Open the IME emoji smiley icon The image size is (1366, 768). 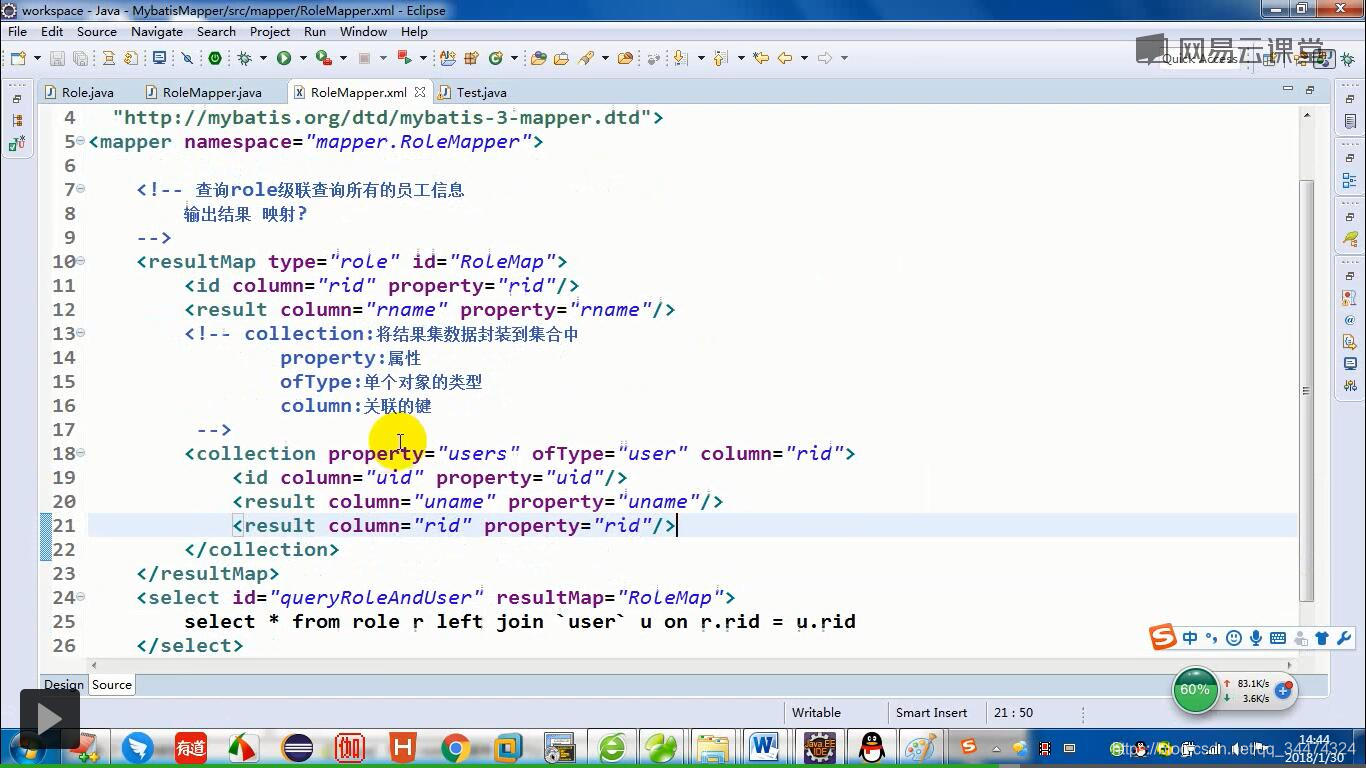click(1234, 638)
